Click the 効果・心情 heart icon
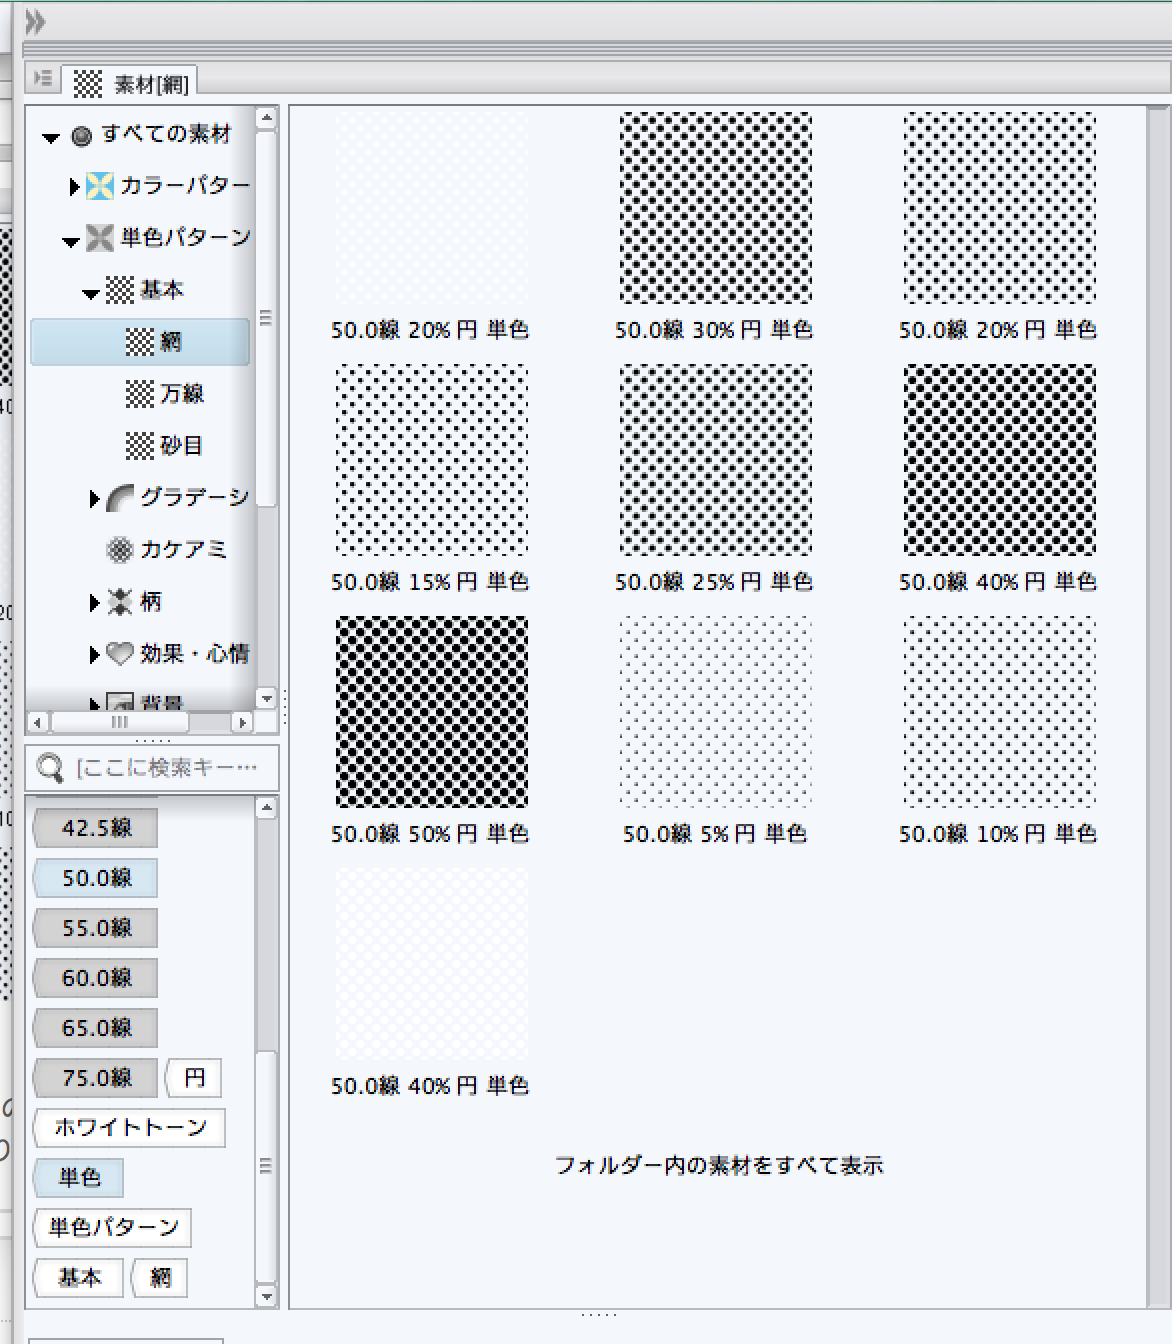Viewport: 1172px width, 1344px height. (x=120, y=653)
